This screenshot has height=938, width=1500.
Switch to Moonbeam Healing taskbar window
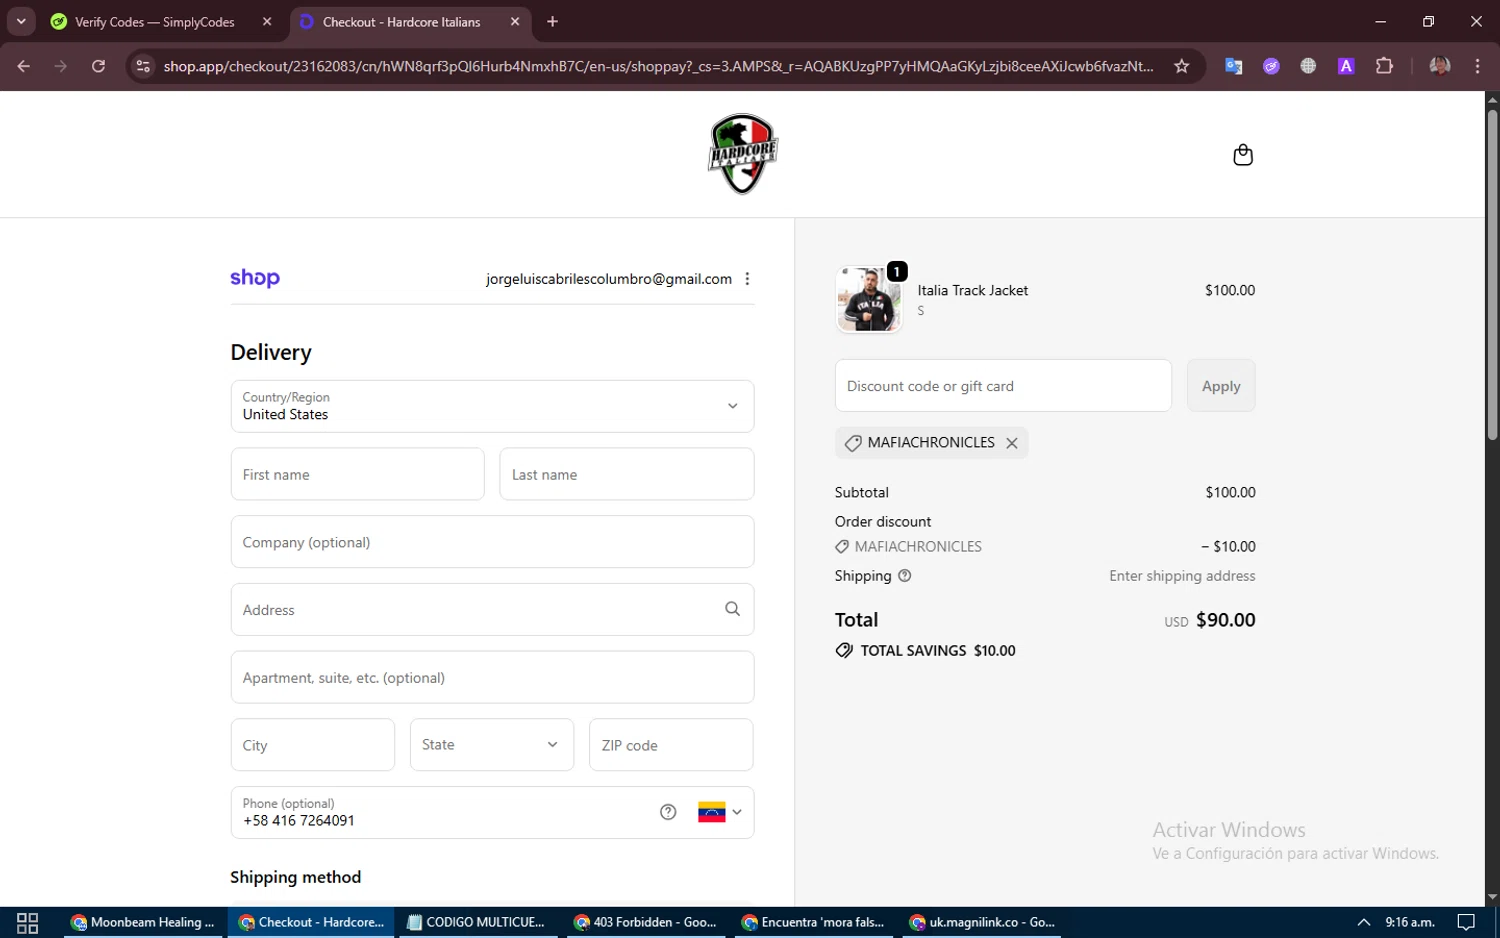[143, 922]
